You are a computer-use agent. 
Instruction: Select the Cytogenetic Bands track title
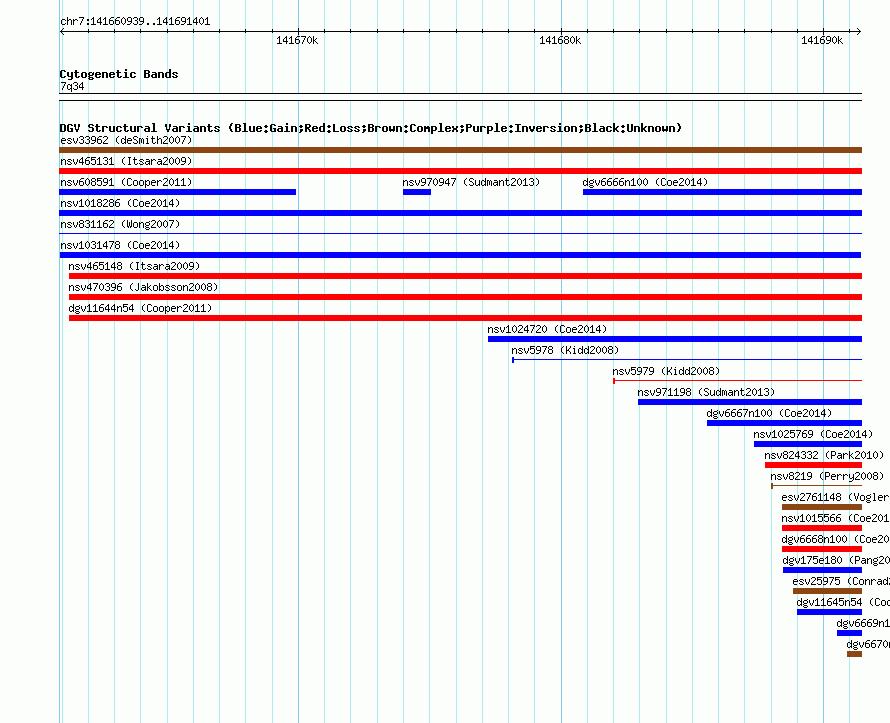(119, 74)
